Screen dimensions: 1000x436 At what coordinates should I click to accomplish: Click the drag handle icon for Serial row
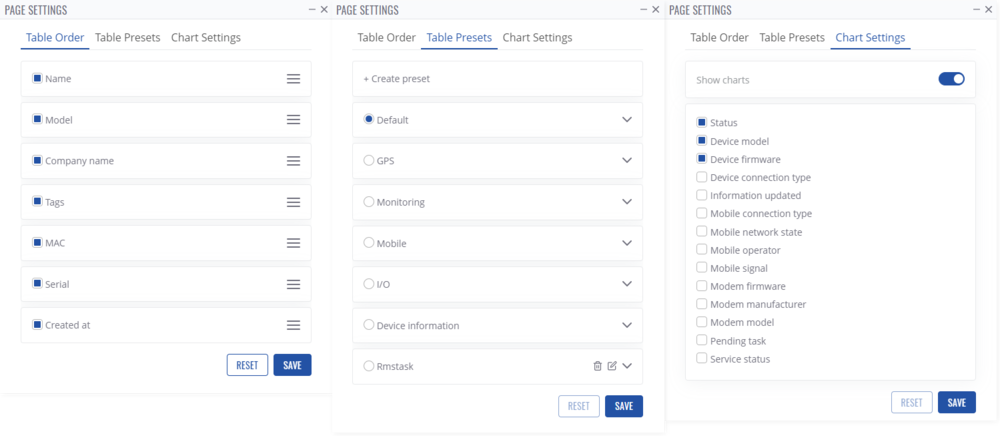tap(293, 284)
